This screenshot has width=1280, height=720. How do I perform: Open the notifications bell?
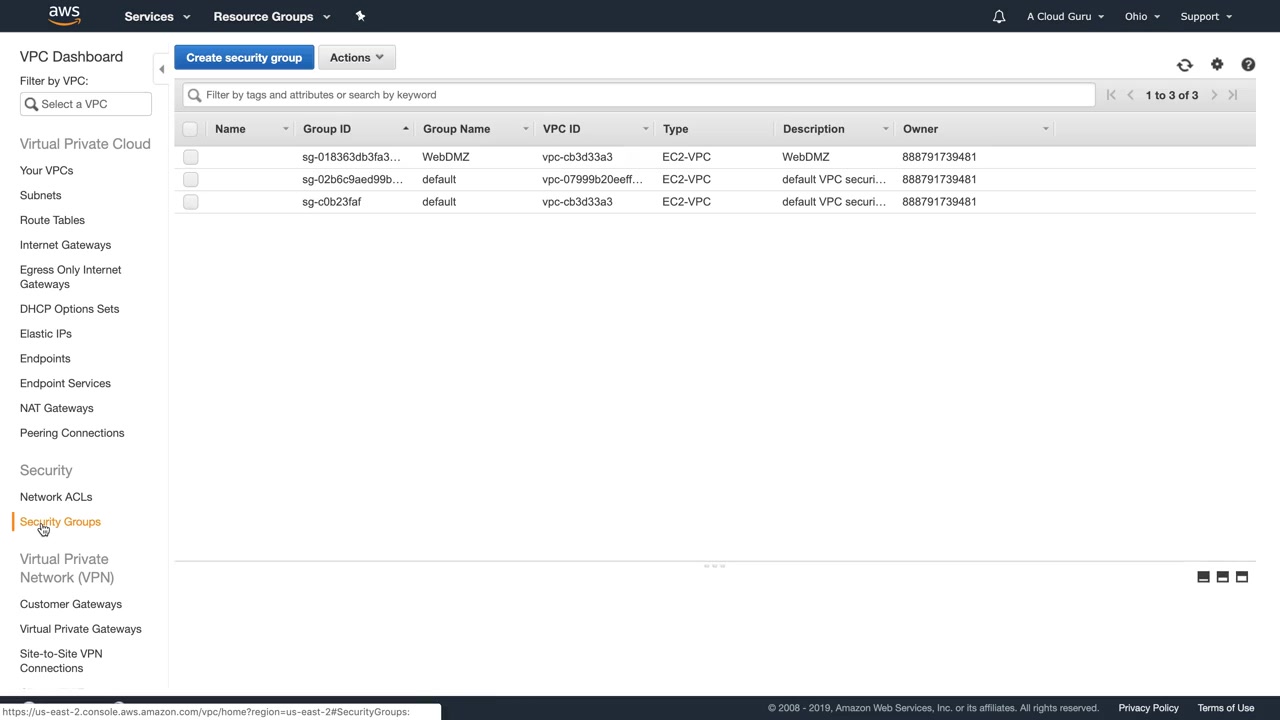tap(998, 16)
